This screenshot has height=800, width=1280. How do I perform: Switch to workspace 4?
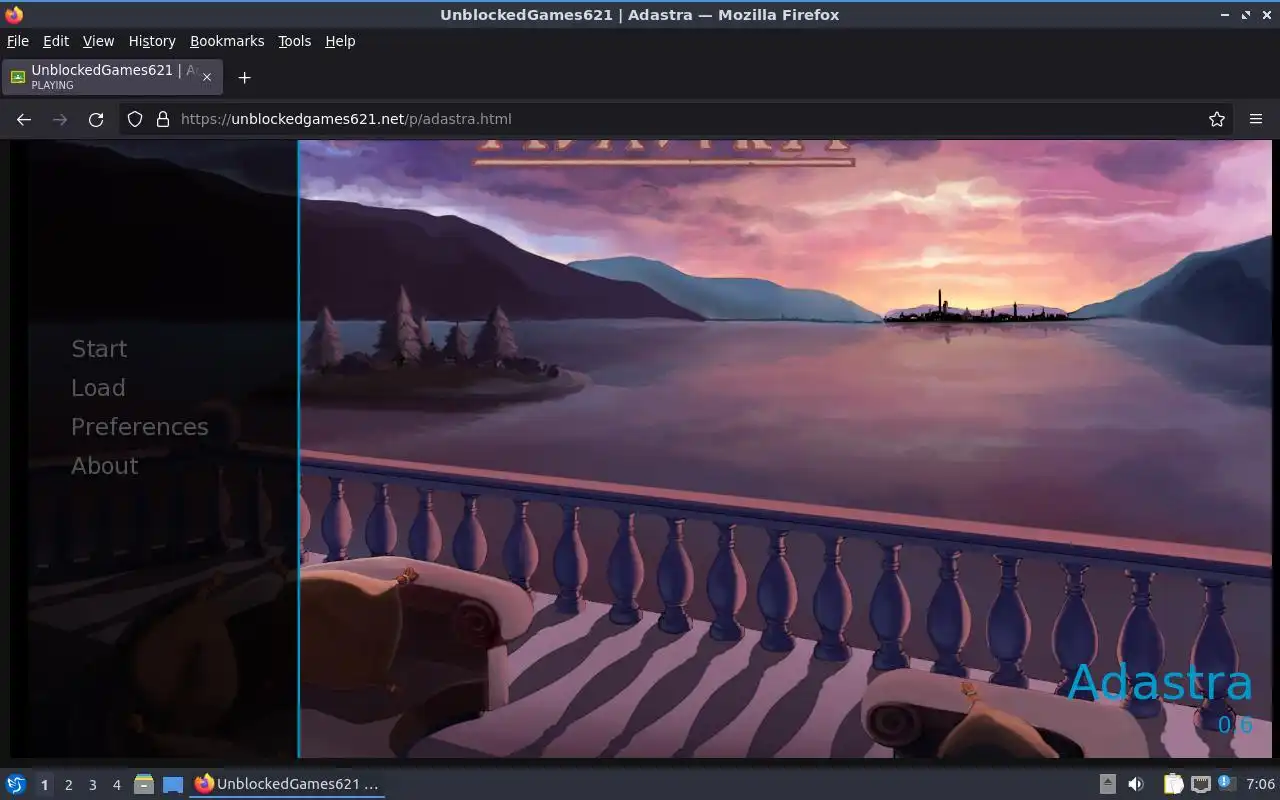click(x=117, y=785)
